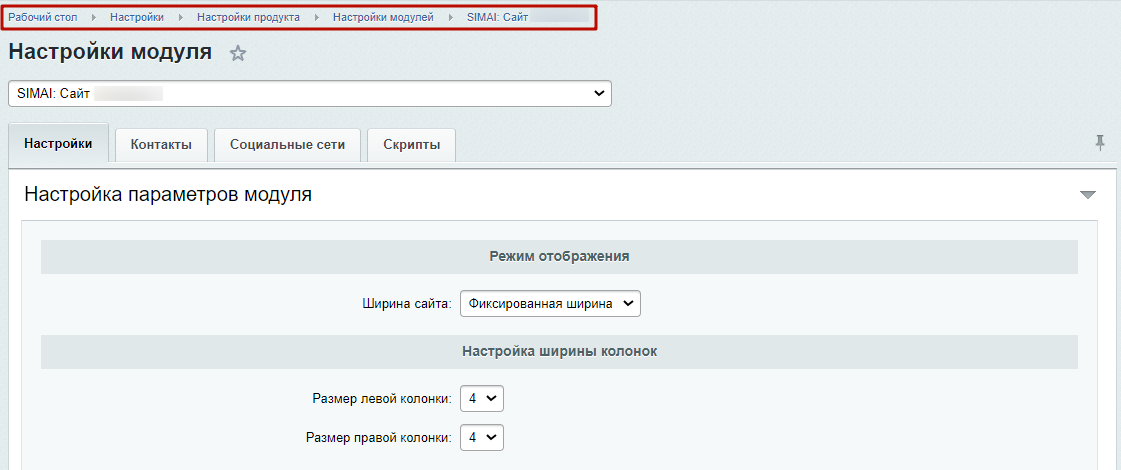1121x470 pixels.
Task: Open Настройки модулей breadcrumb link
Action: (x=383, y=18)
